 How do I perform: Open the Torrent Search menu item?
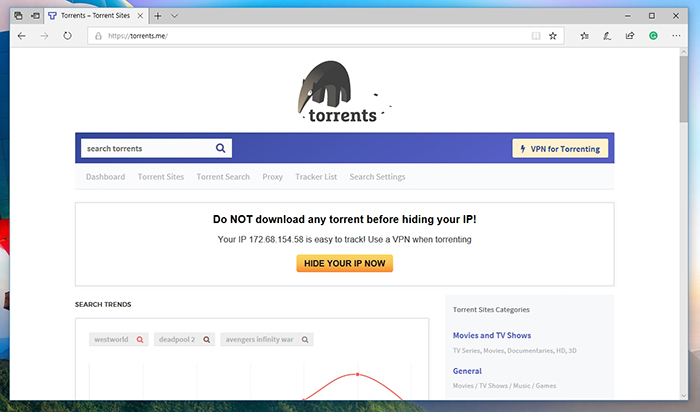pyautogui.click(x=223, y=177)
